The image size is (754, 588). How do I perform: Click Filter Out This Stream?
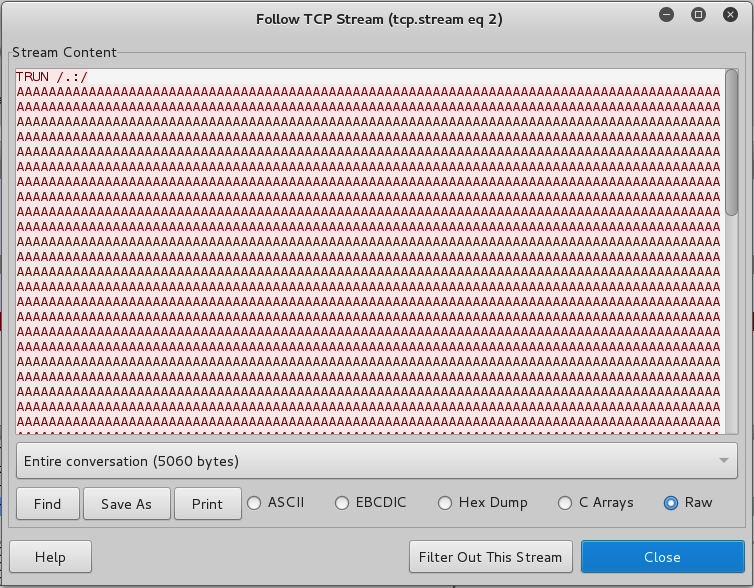(x=491, y=557)
